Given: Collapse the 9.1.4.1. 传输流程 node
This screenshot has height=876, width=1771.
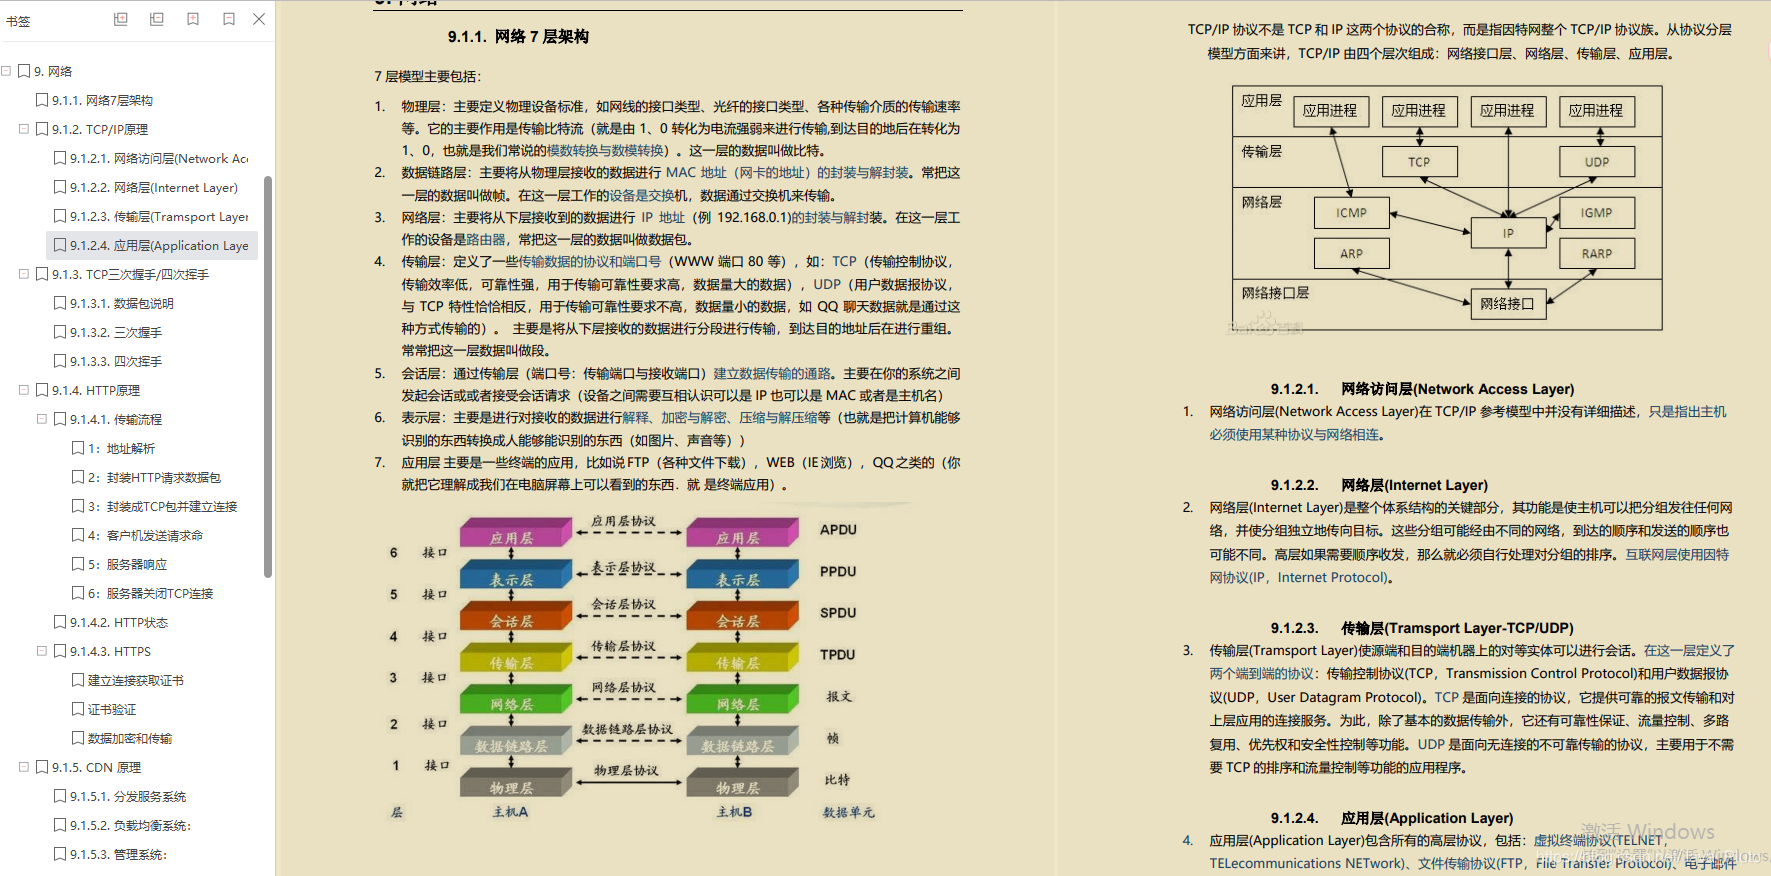Looking at the screenshot, I should [42, 419].
